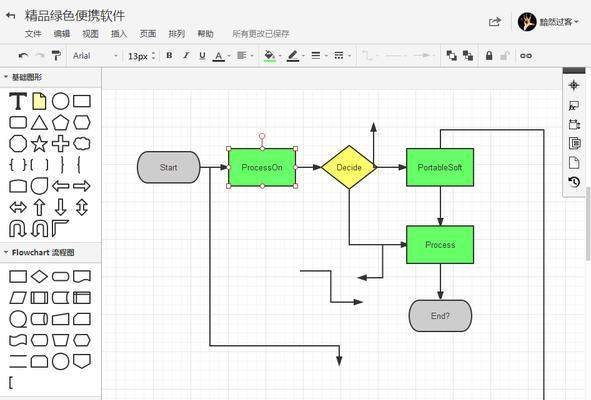Screen dimensions: 591x400
Task: Lock the selected shape with padlock icon
Action: (x=489, y=56)
